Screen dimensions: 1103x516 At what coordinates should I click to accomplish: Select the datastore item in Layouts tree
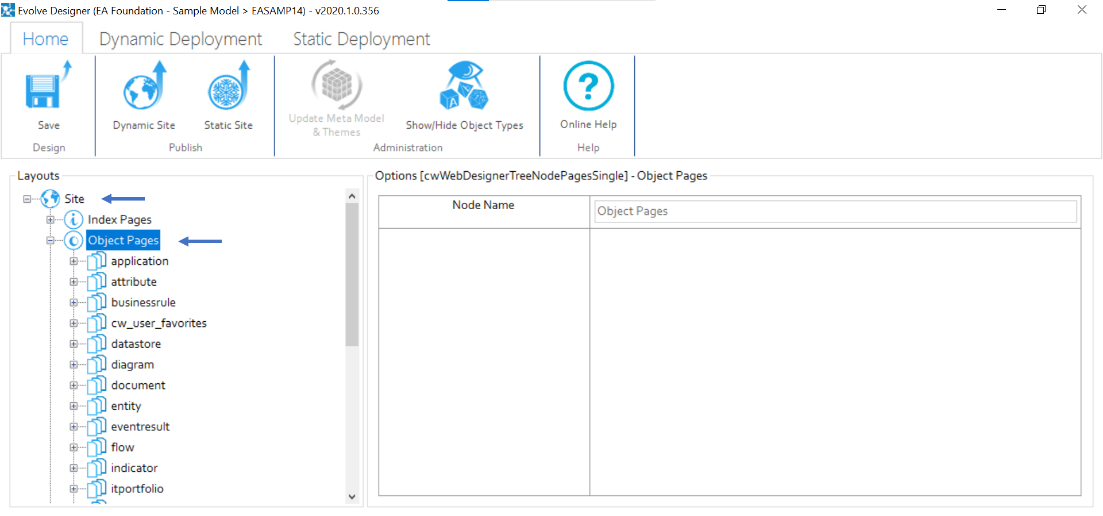[135, 344]
